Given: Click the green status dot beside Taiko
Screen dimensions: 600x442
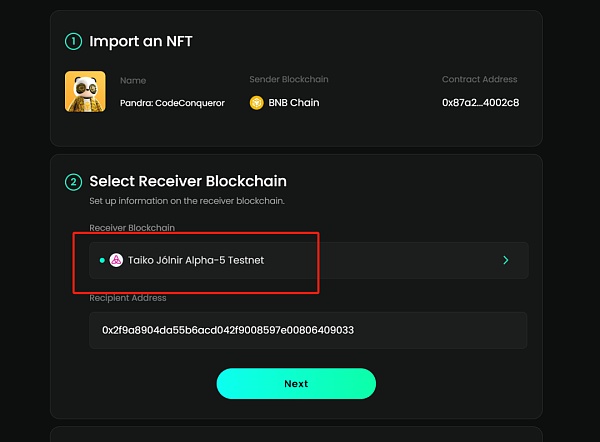Looking at the screenshot, I should click(102, 260).
